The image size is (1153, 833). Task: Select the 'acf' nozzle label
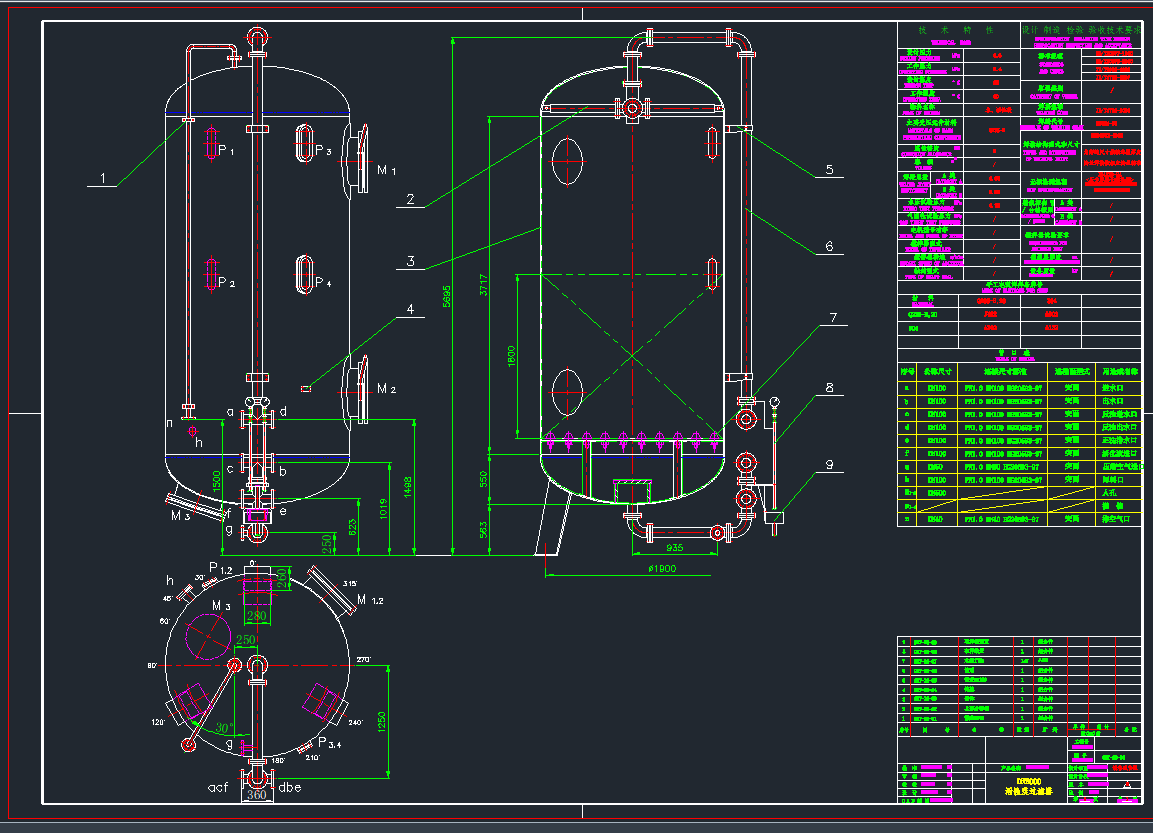pyautogui.click(x=219, y=787)
